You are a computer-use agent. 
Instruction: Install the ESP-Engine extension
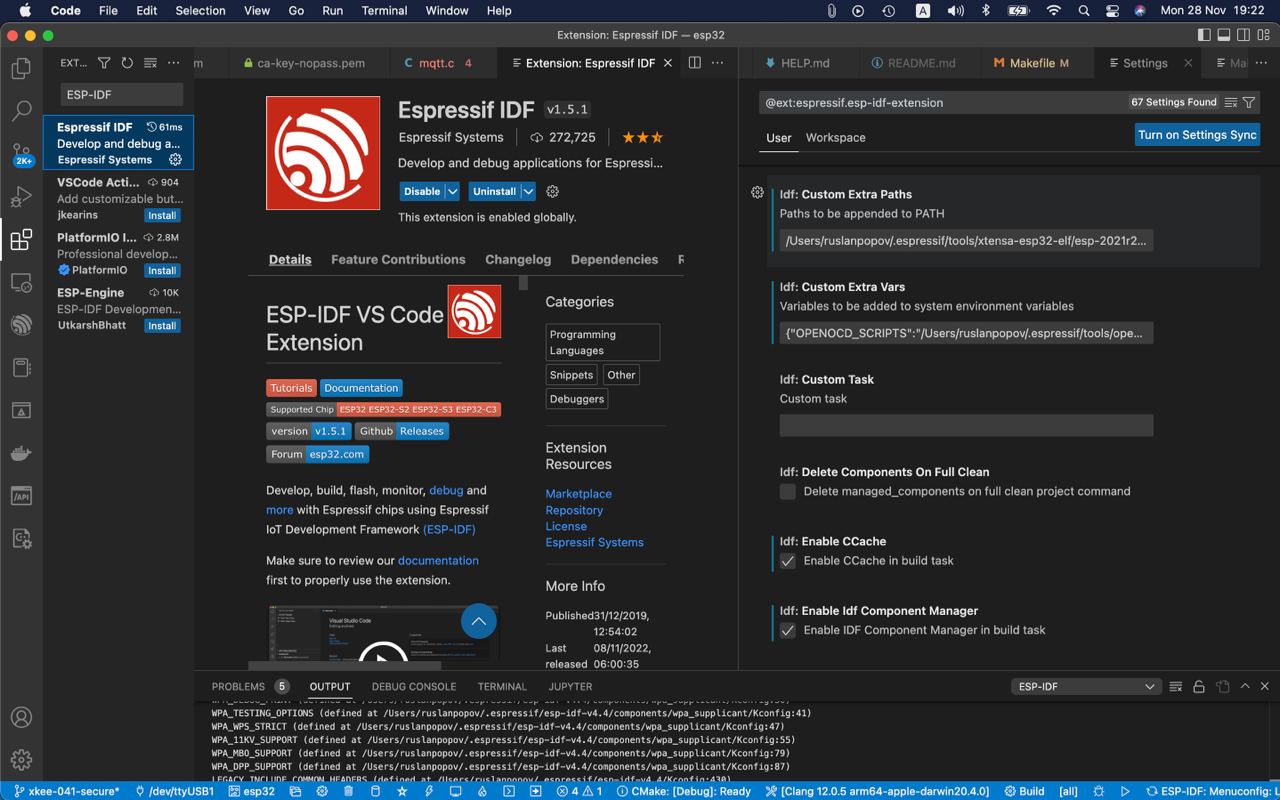[162, 326]
